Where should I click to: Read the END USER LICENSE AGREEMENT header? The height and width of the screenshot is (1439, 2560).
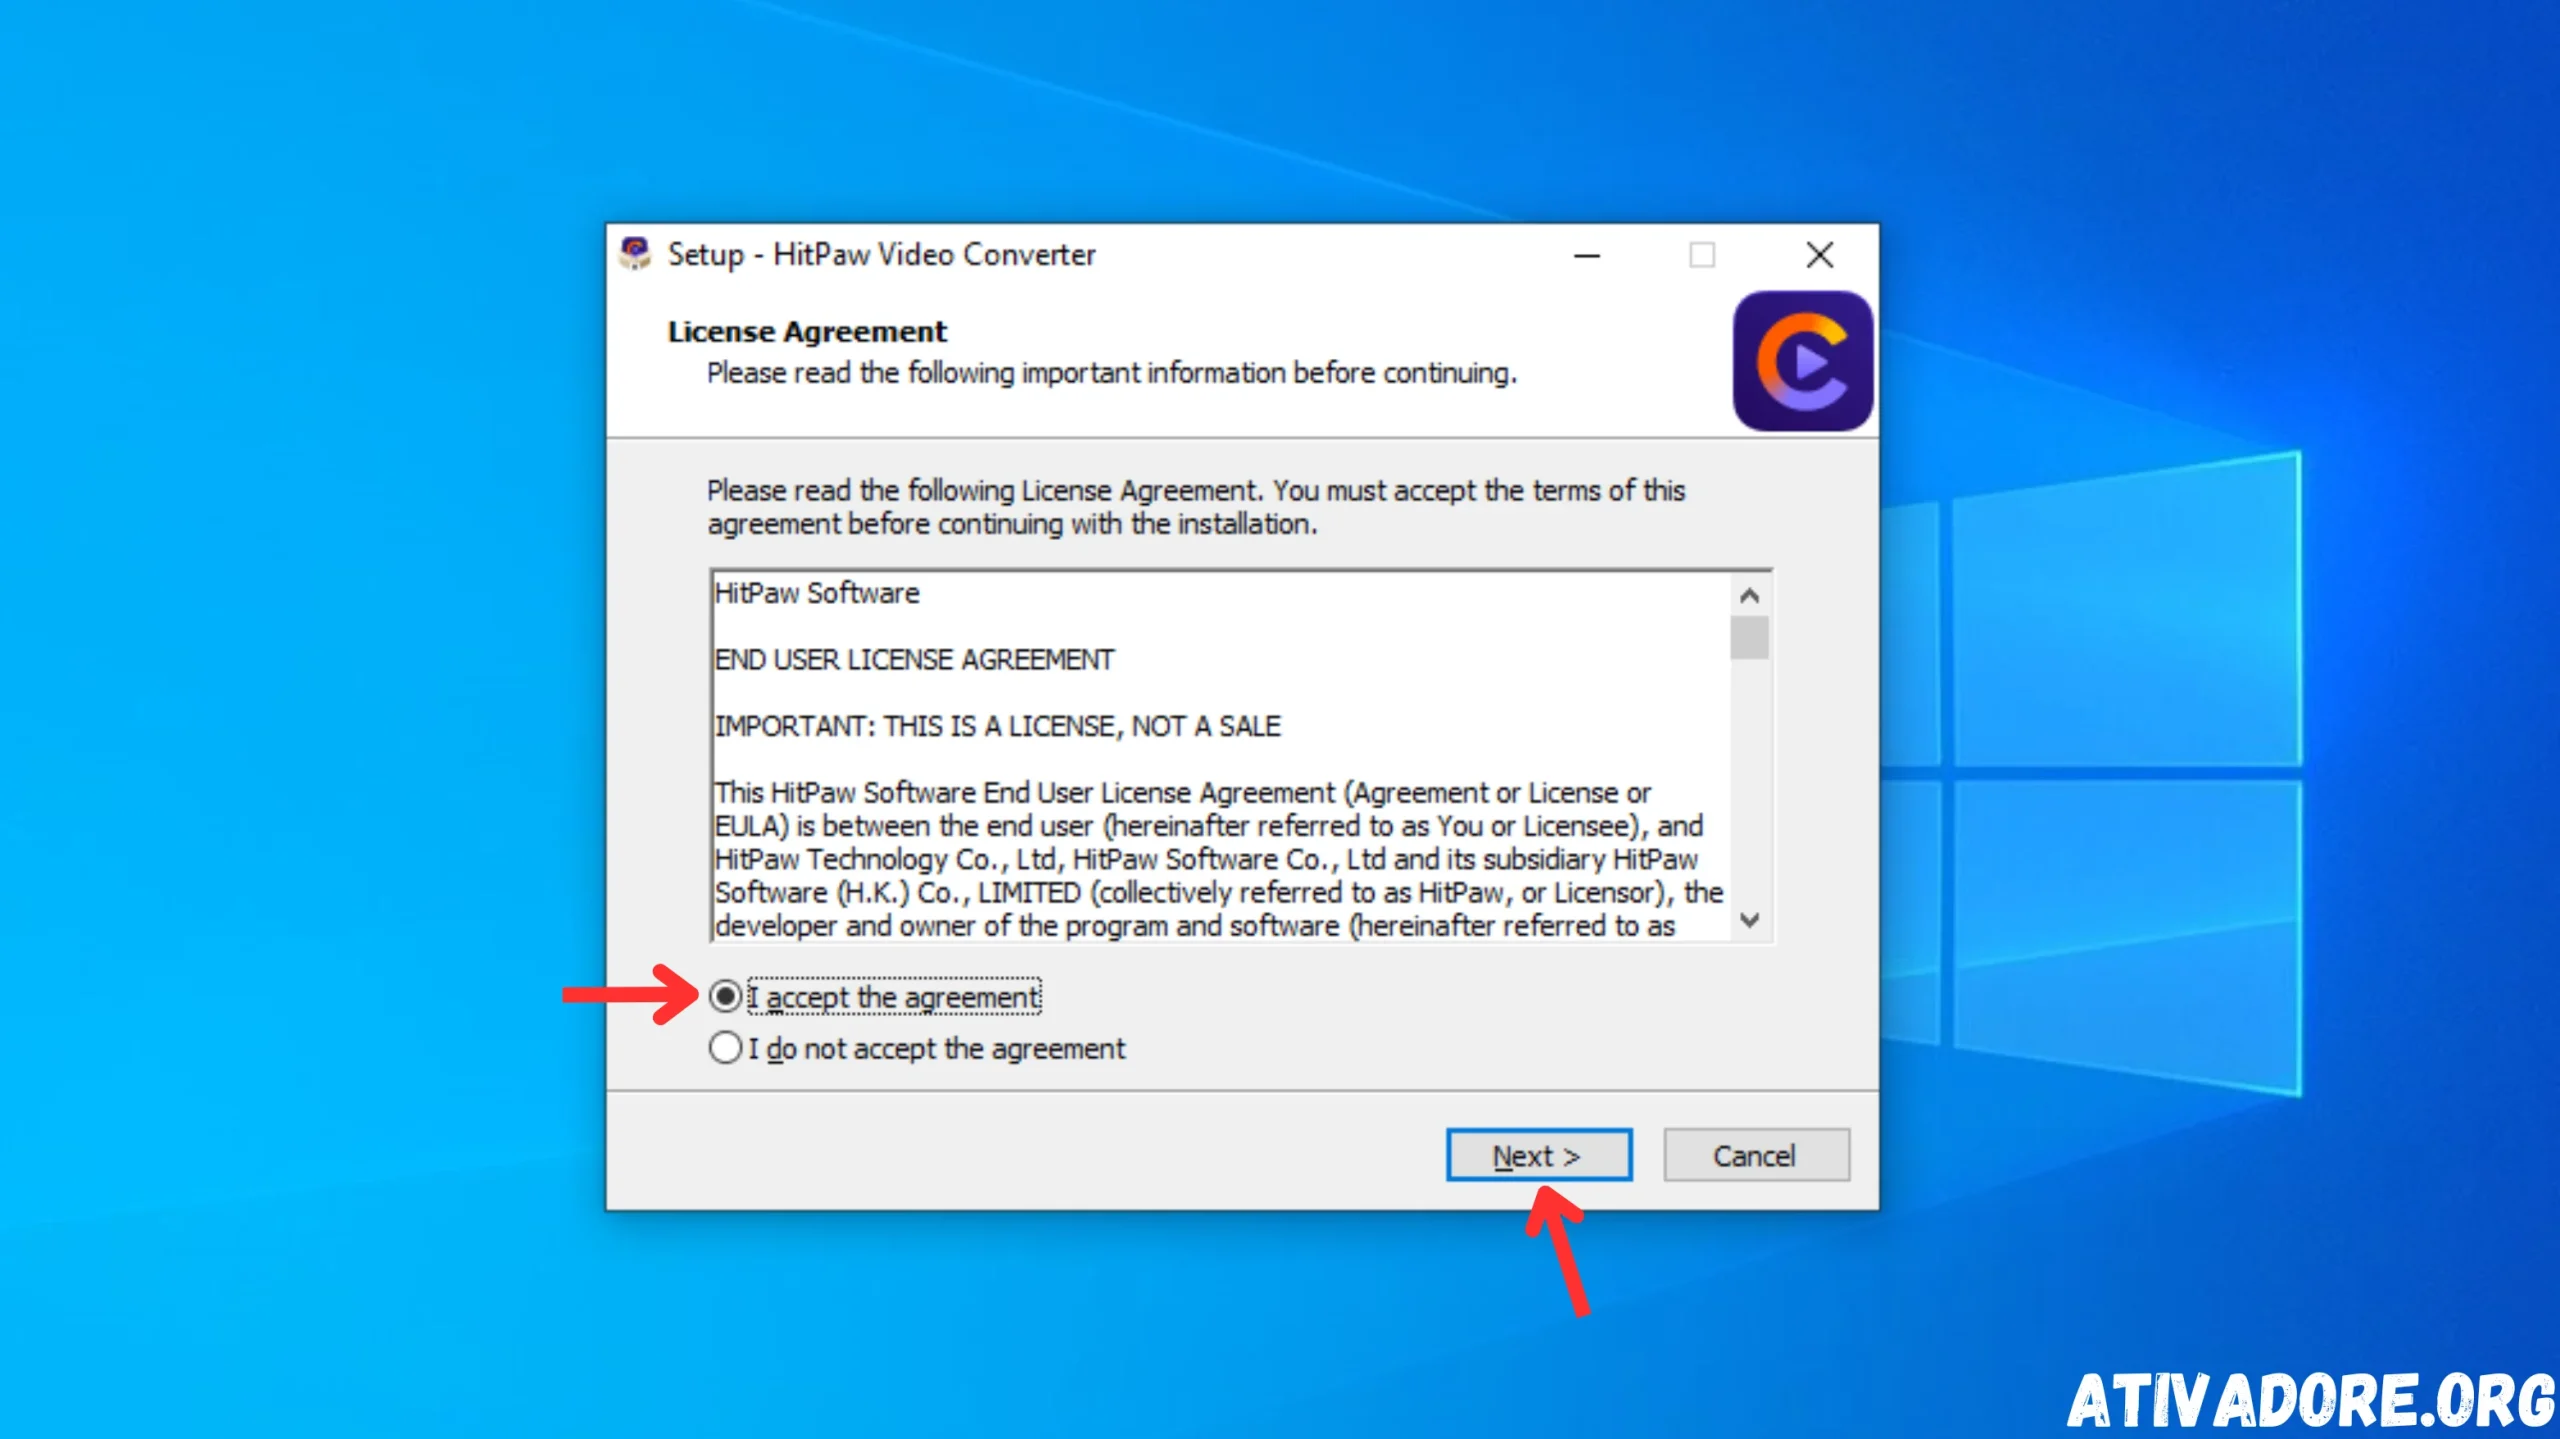(x=911, y=658)
